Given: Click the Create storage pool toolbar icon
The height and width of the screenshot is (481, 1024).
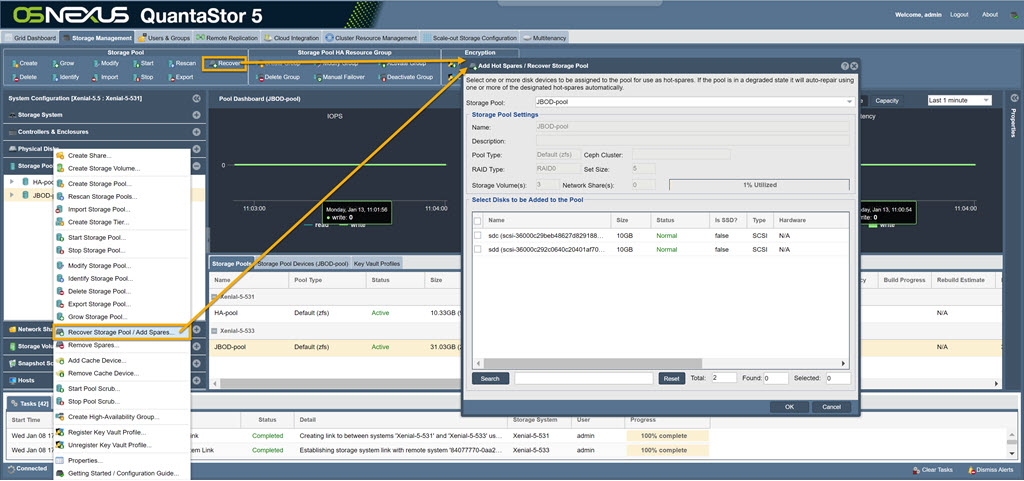Looking at the screenshot, I should (x=14, y=64).
